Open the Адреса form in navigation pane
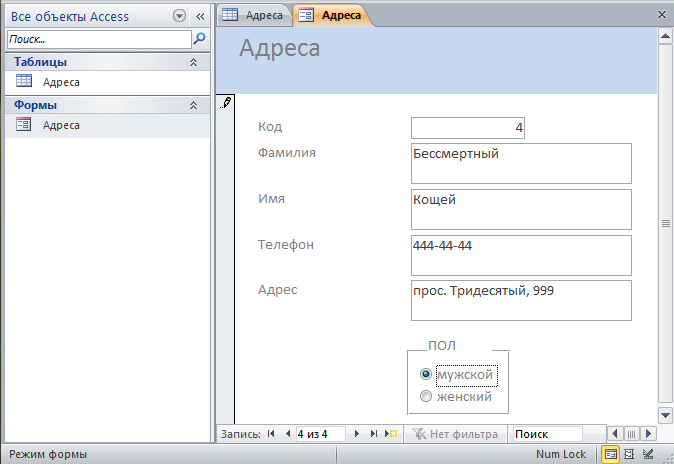The height and width of the screenshot is (464, 674). 107,125
